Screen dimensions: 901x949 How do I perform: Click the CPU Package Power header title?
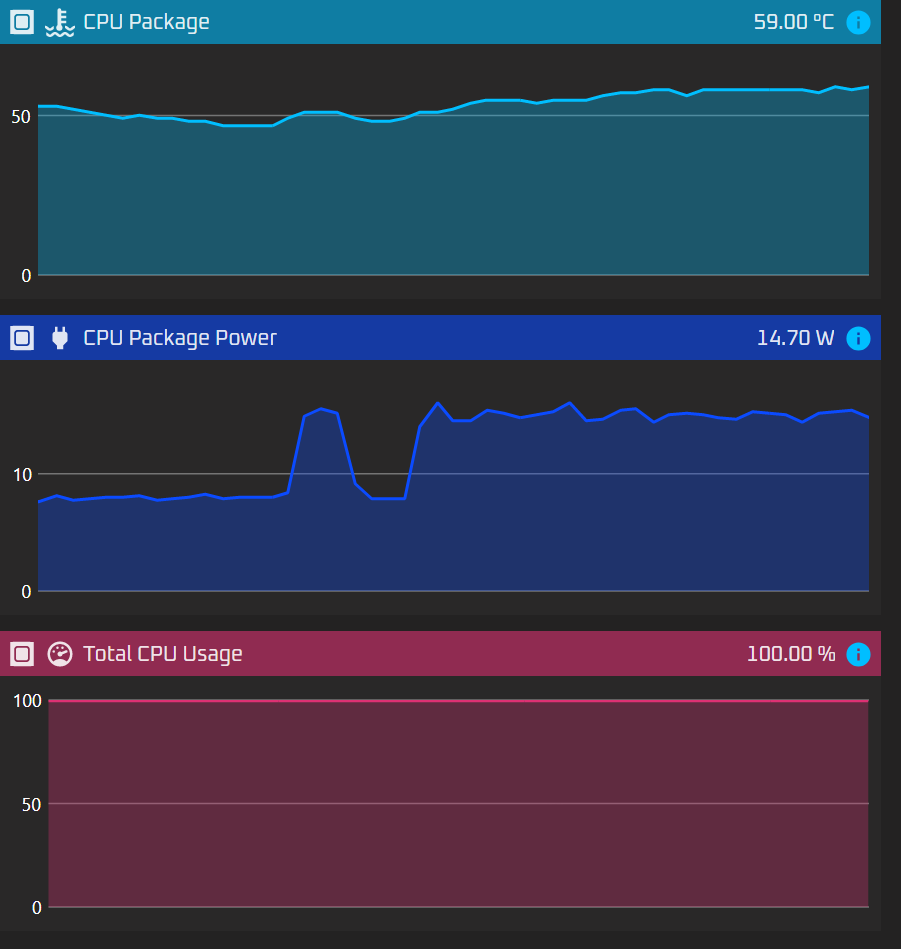[x=180, y=338]
